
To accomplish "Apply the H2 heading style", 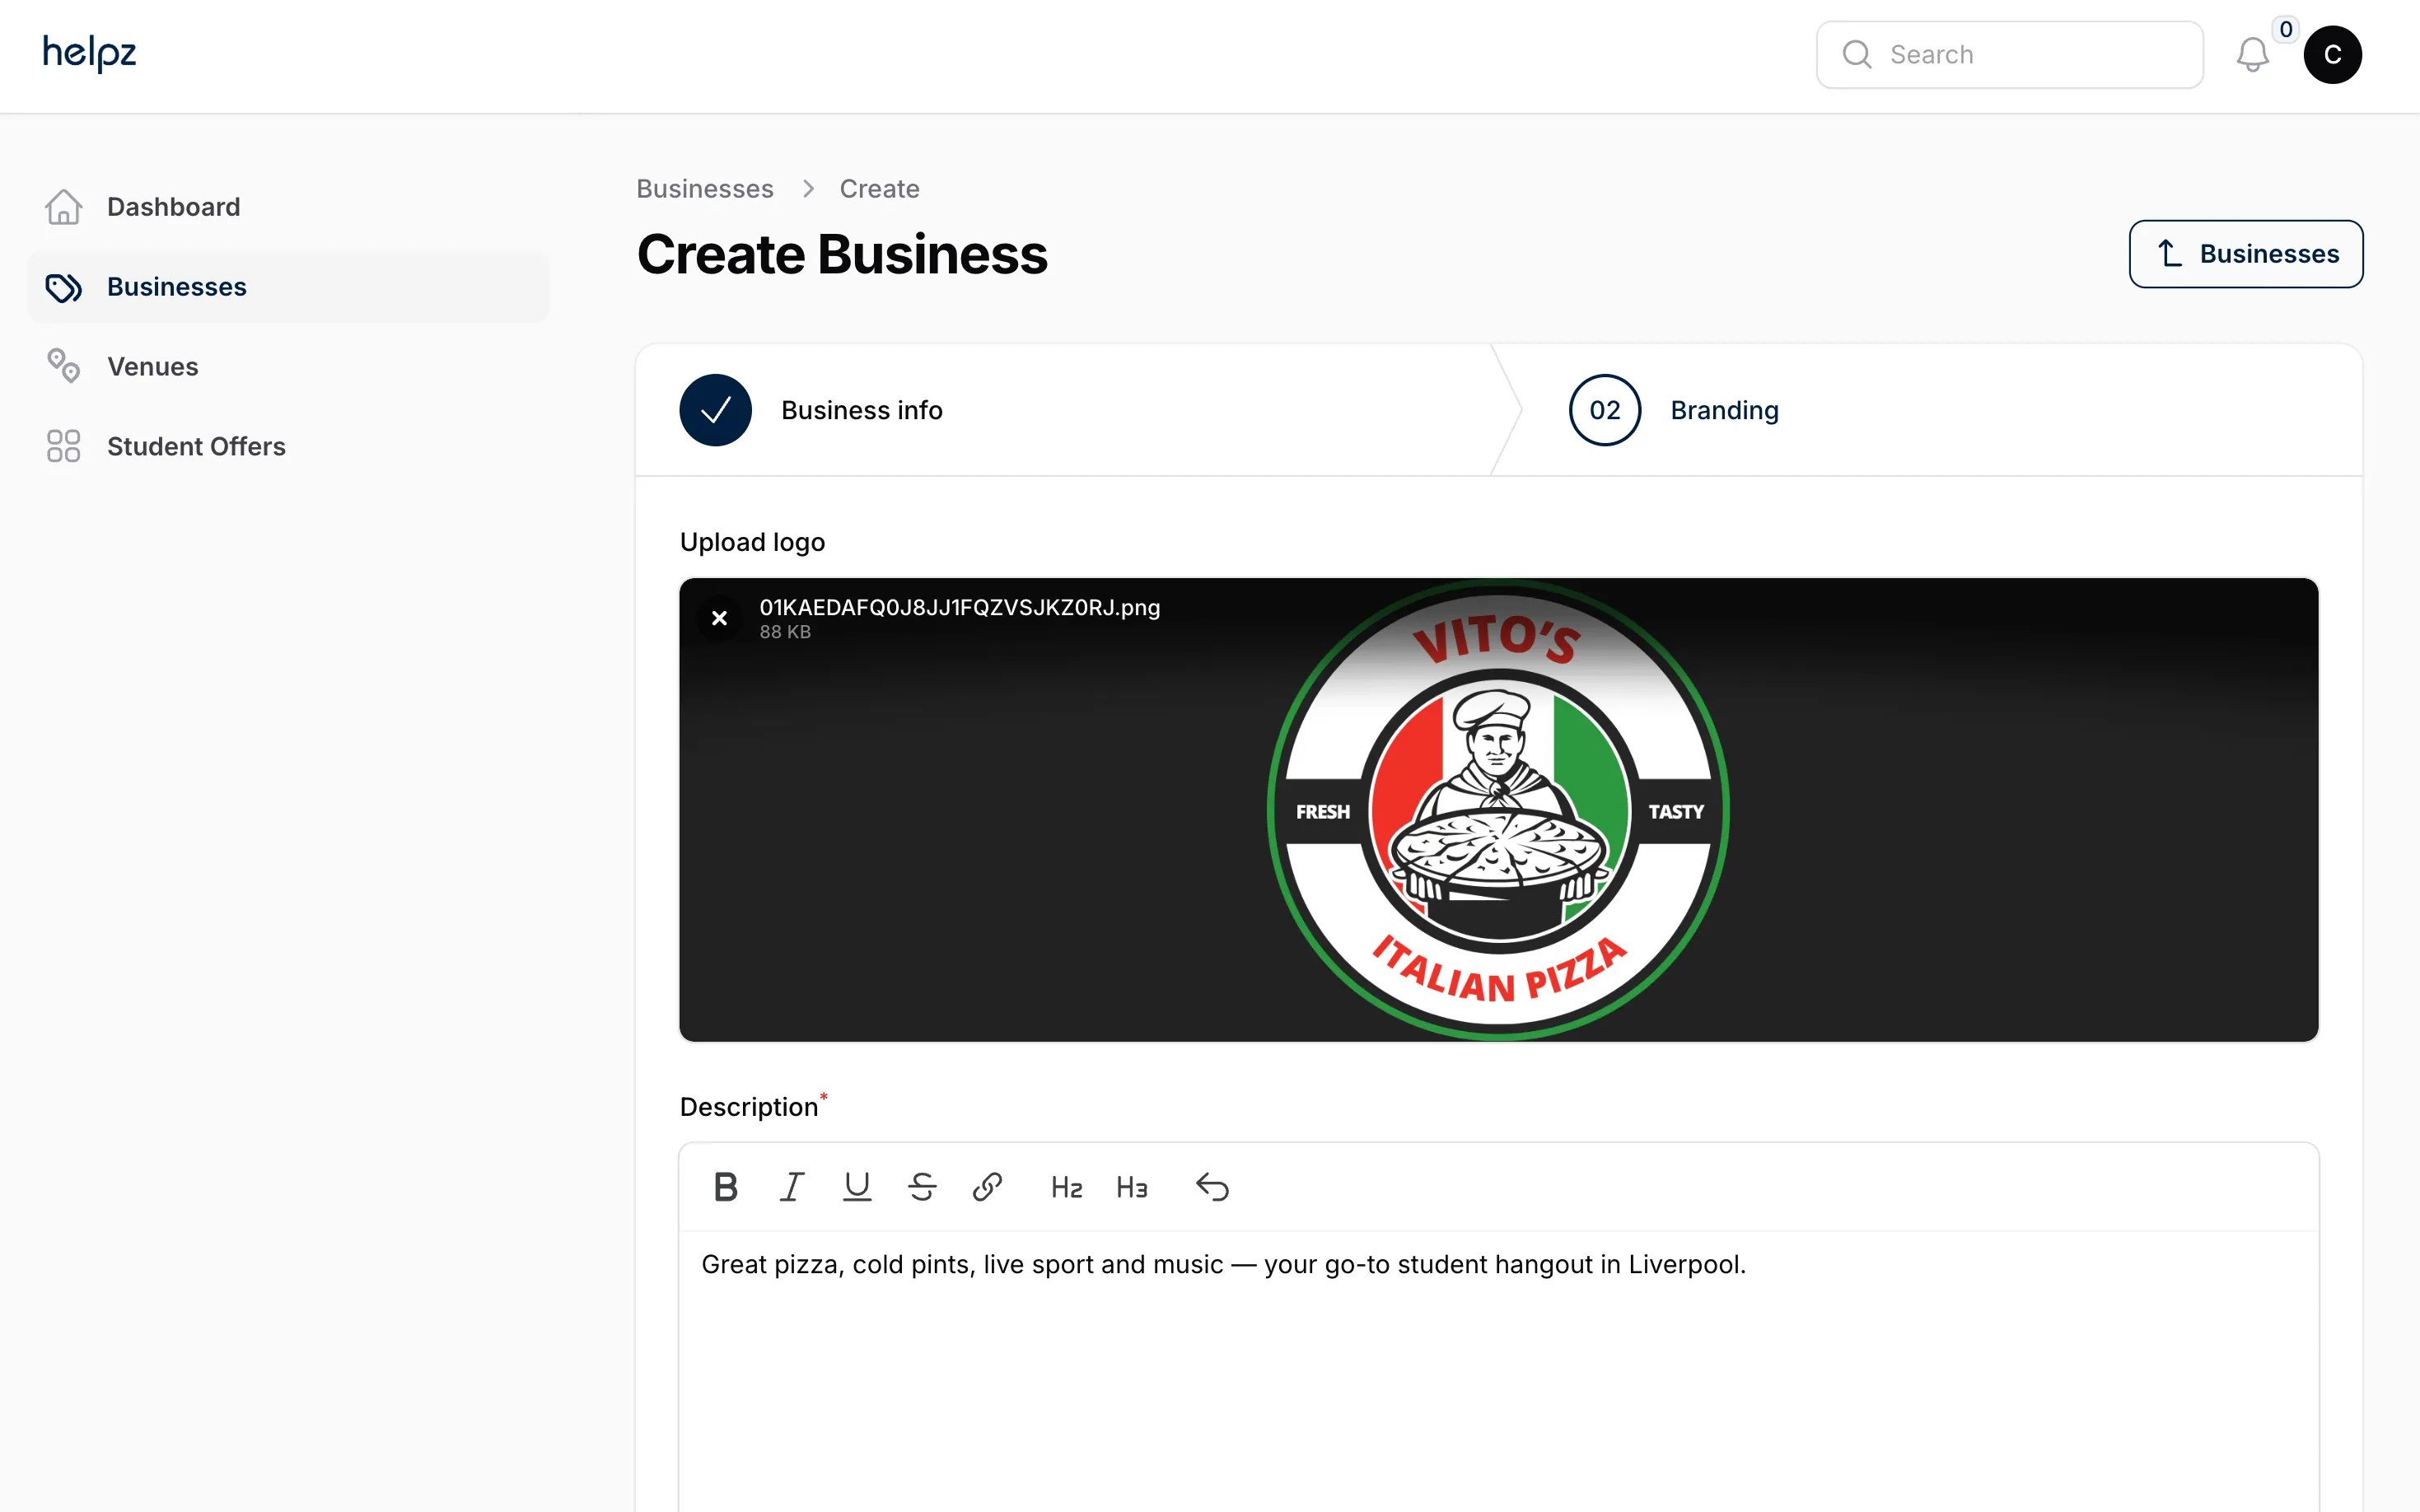I will 1067,1187.
